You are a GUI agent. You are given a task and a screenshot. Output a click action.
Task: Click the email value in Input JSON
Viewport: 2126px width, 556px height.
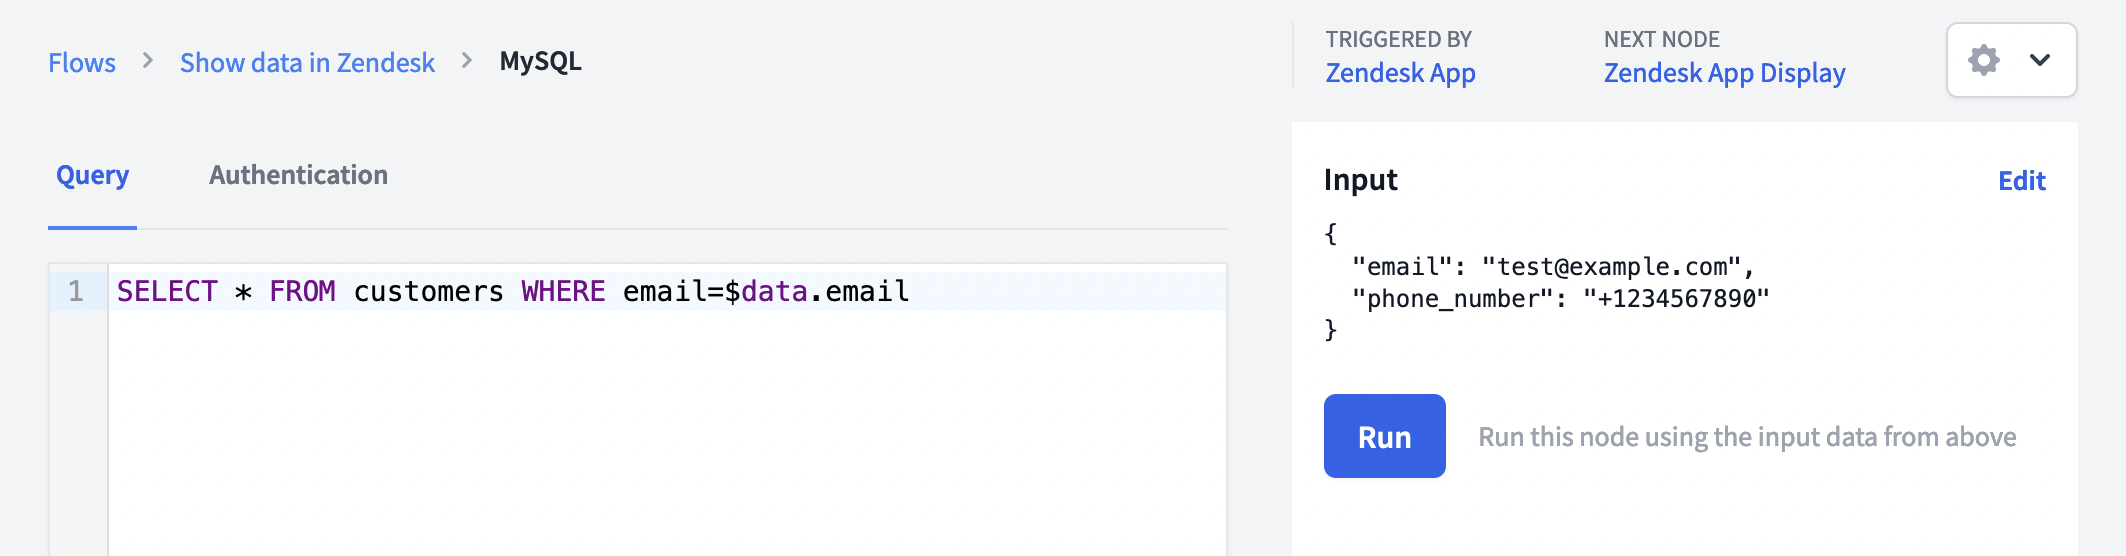pos(1611,267)
